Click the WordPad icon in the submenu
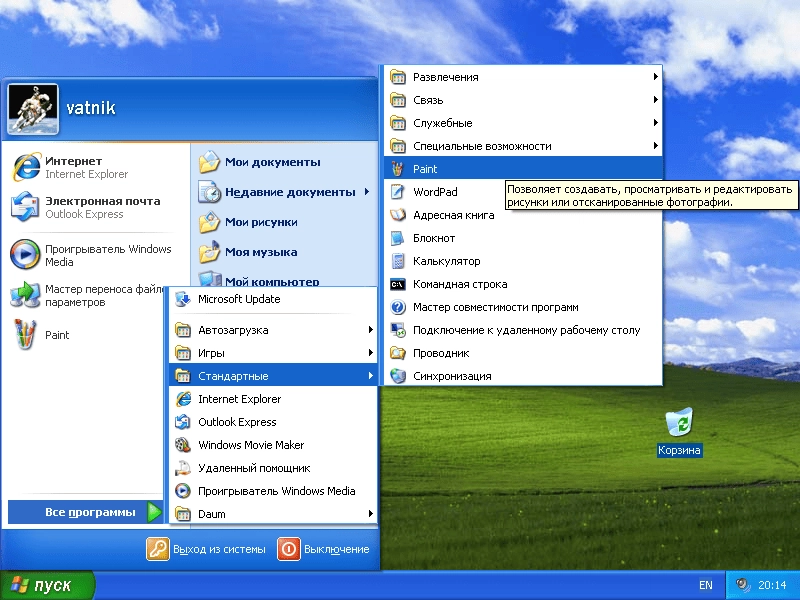 tap(397, 192)
